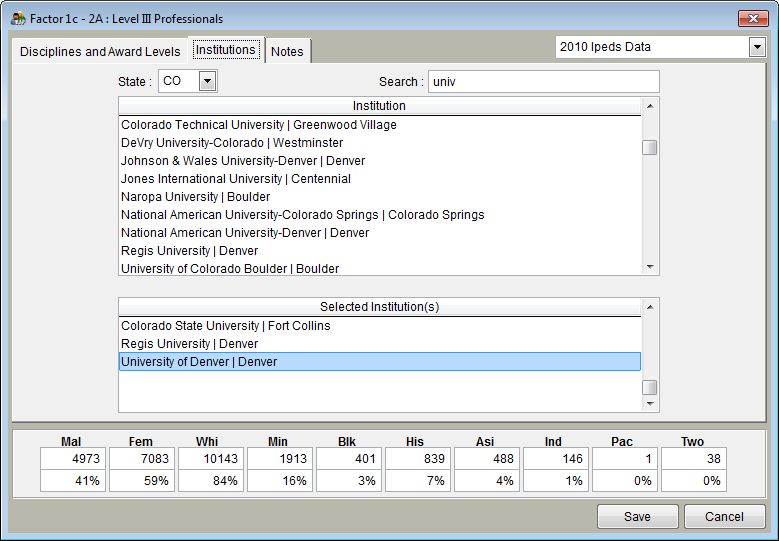This screenshot has height=541, width=779.
Task: Cancel the dialog changes
Action: tap(724, 517)
